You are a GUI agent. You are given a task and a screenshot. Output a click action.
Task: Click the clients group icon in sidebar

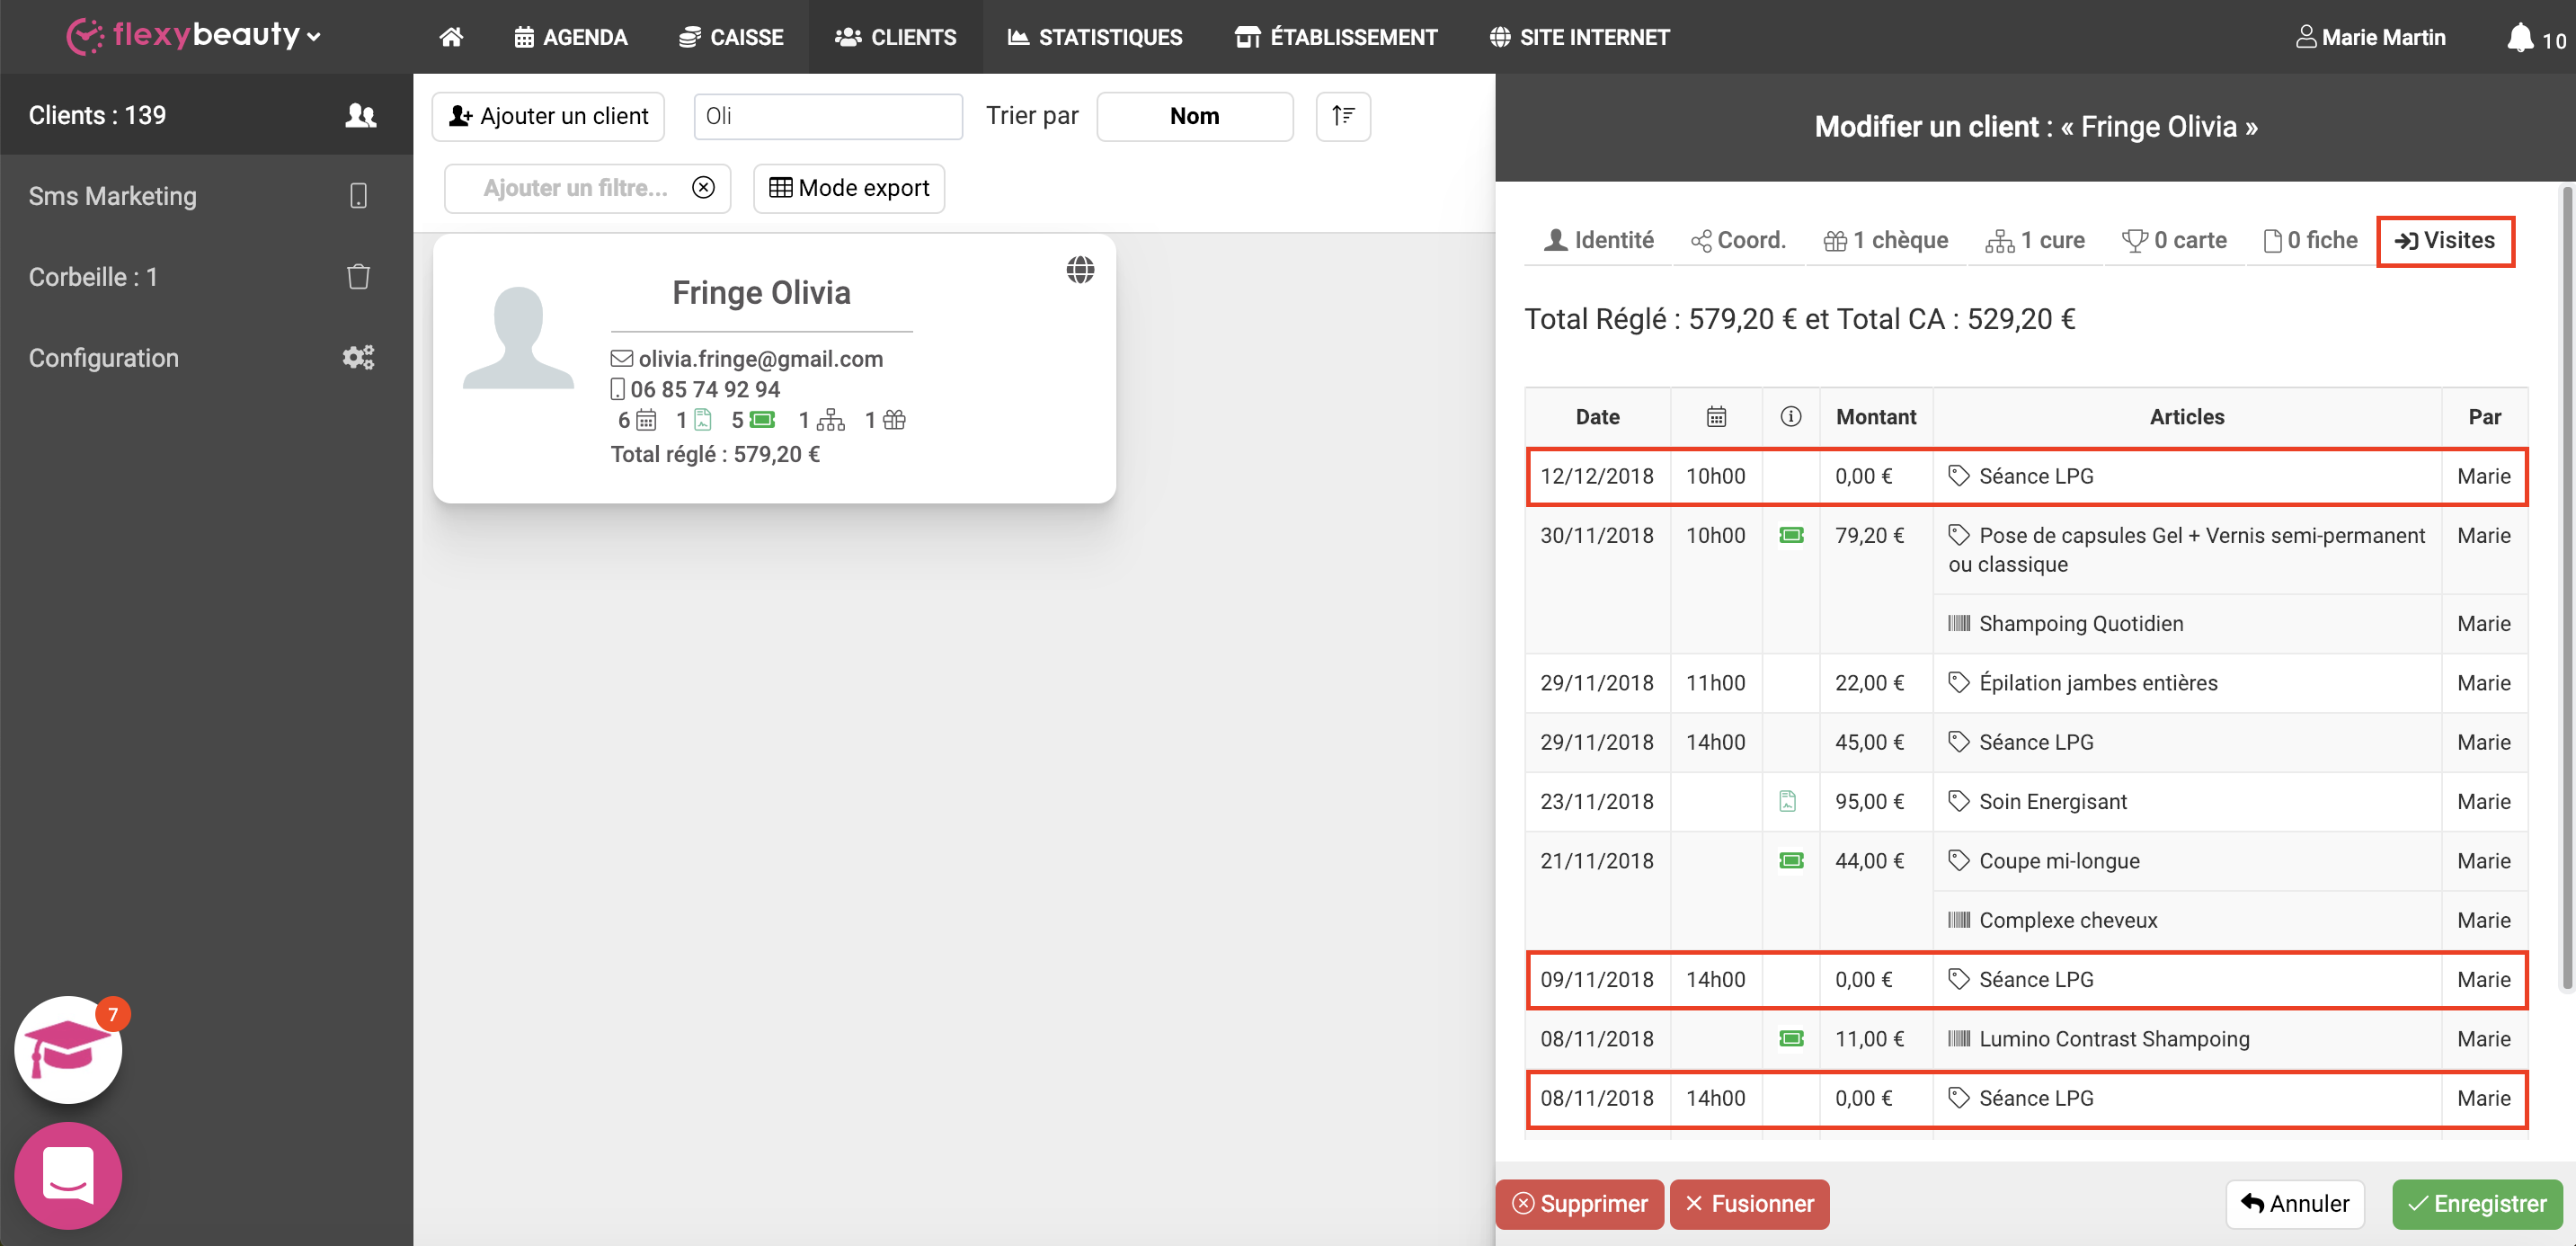[360, 115]
